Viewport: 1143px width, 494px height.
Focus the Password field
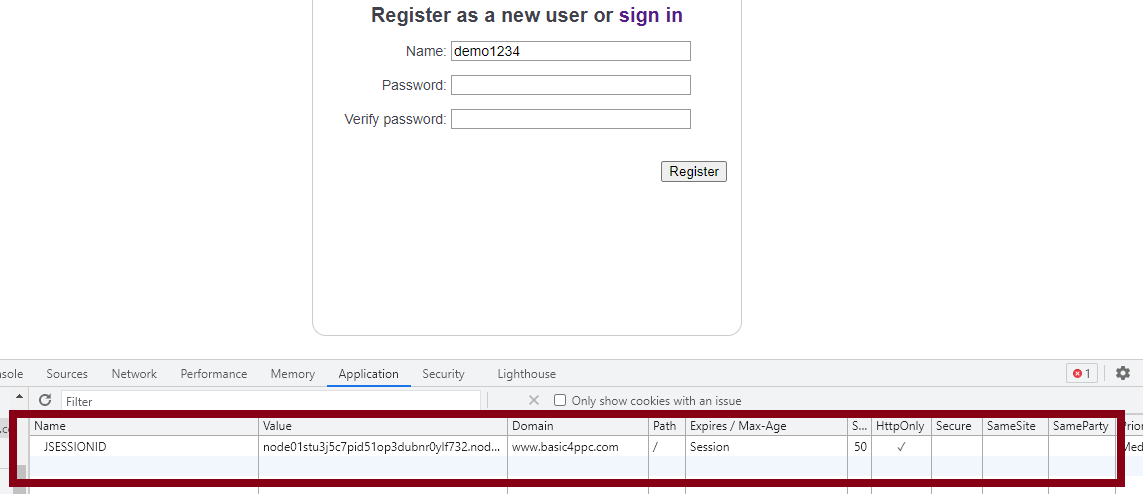pyautogui.click(x=570, y=85)
